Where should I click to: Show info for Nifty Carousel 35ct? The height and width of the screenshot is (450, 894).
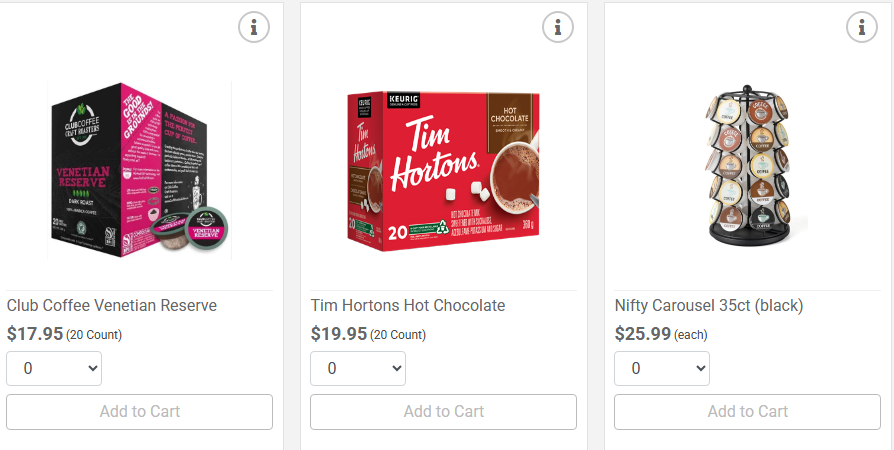pos(862,27)
